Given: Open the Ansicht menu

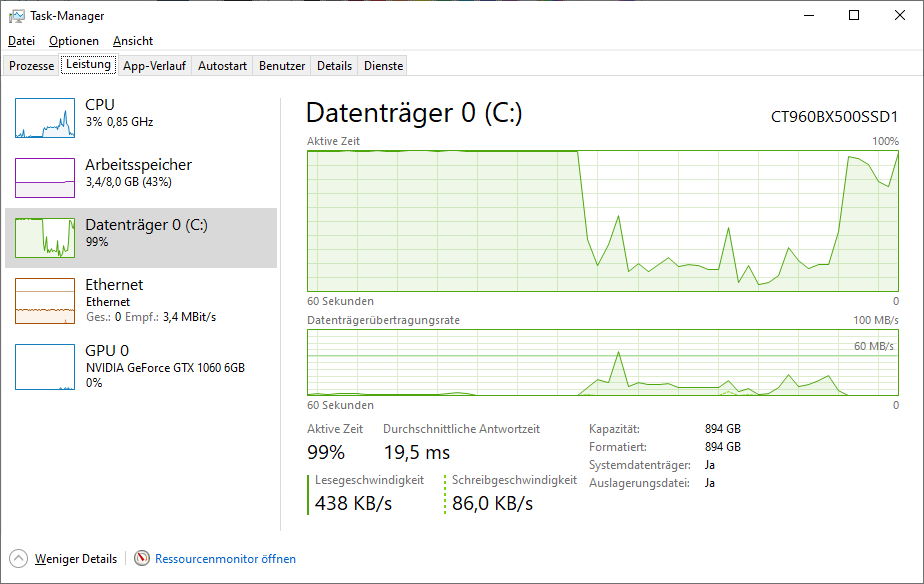Looking at the screenshot, I should coord(133,41).
